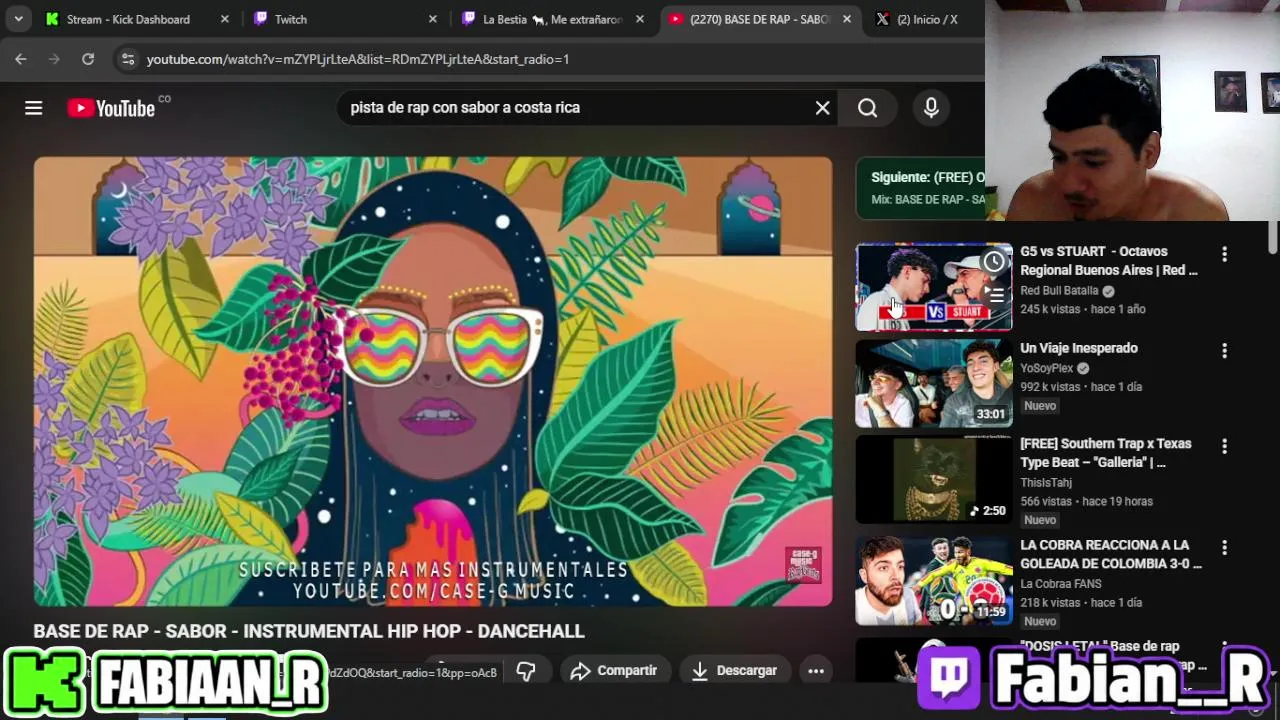The height and width of the screenshot is (720, 1280).
Task: Click the 'Mix: BASE DE RAP' playlist subtitle
Action: coord(927,199)
